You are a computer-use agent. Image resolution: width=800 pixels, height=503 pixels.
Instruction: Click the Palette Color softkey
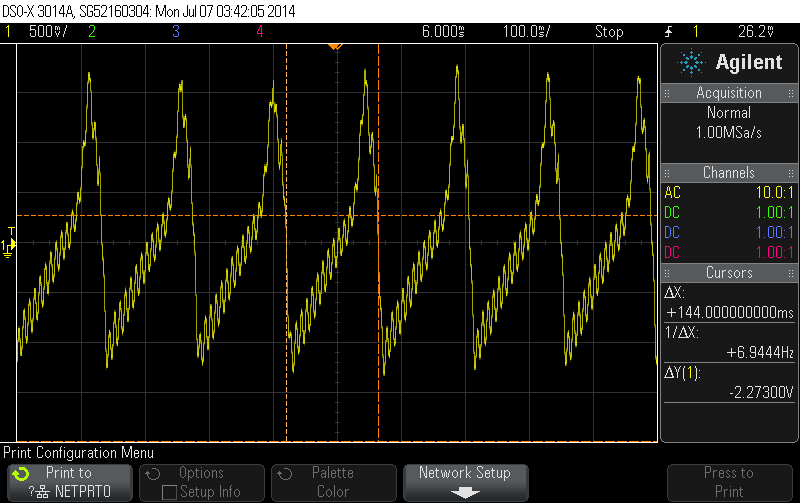point(334,482)
